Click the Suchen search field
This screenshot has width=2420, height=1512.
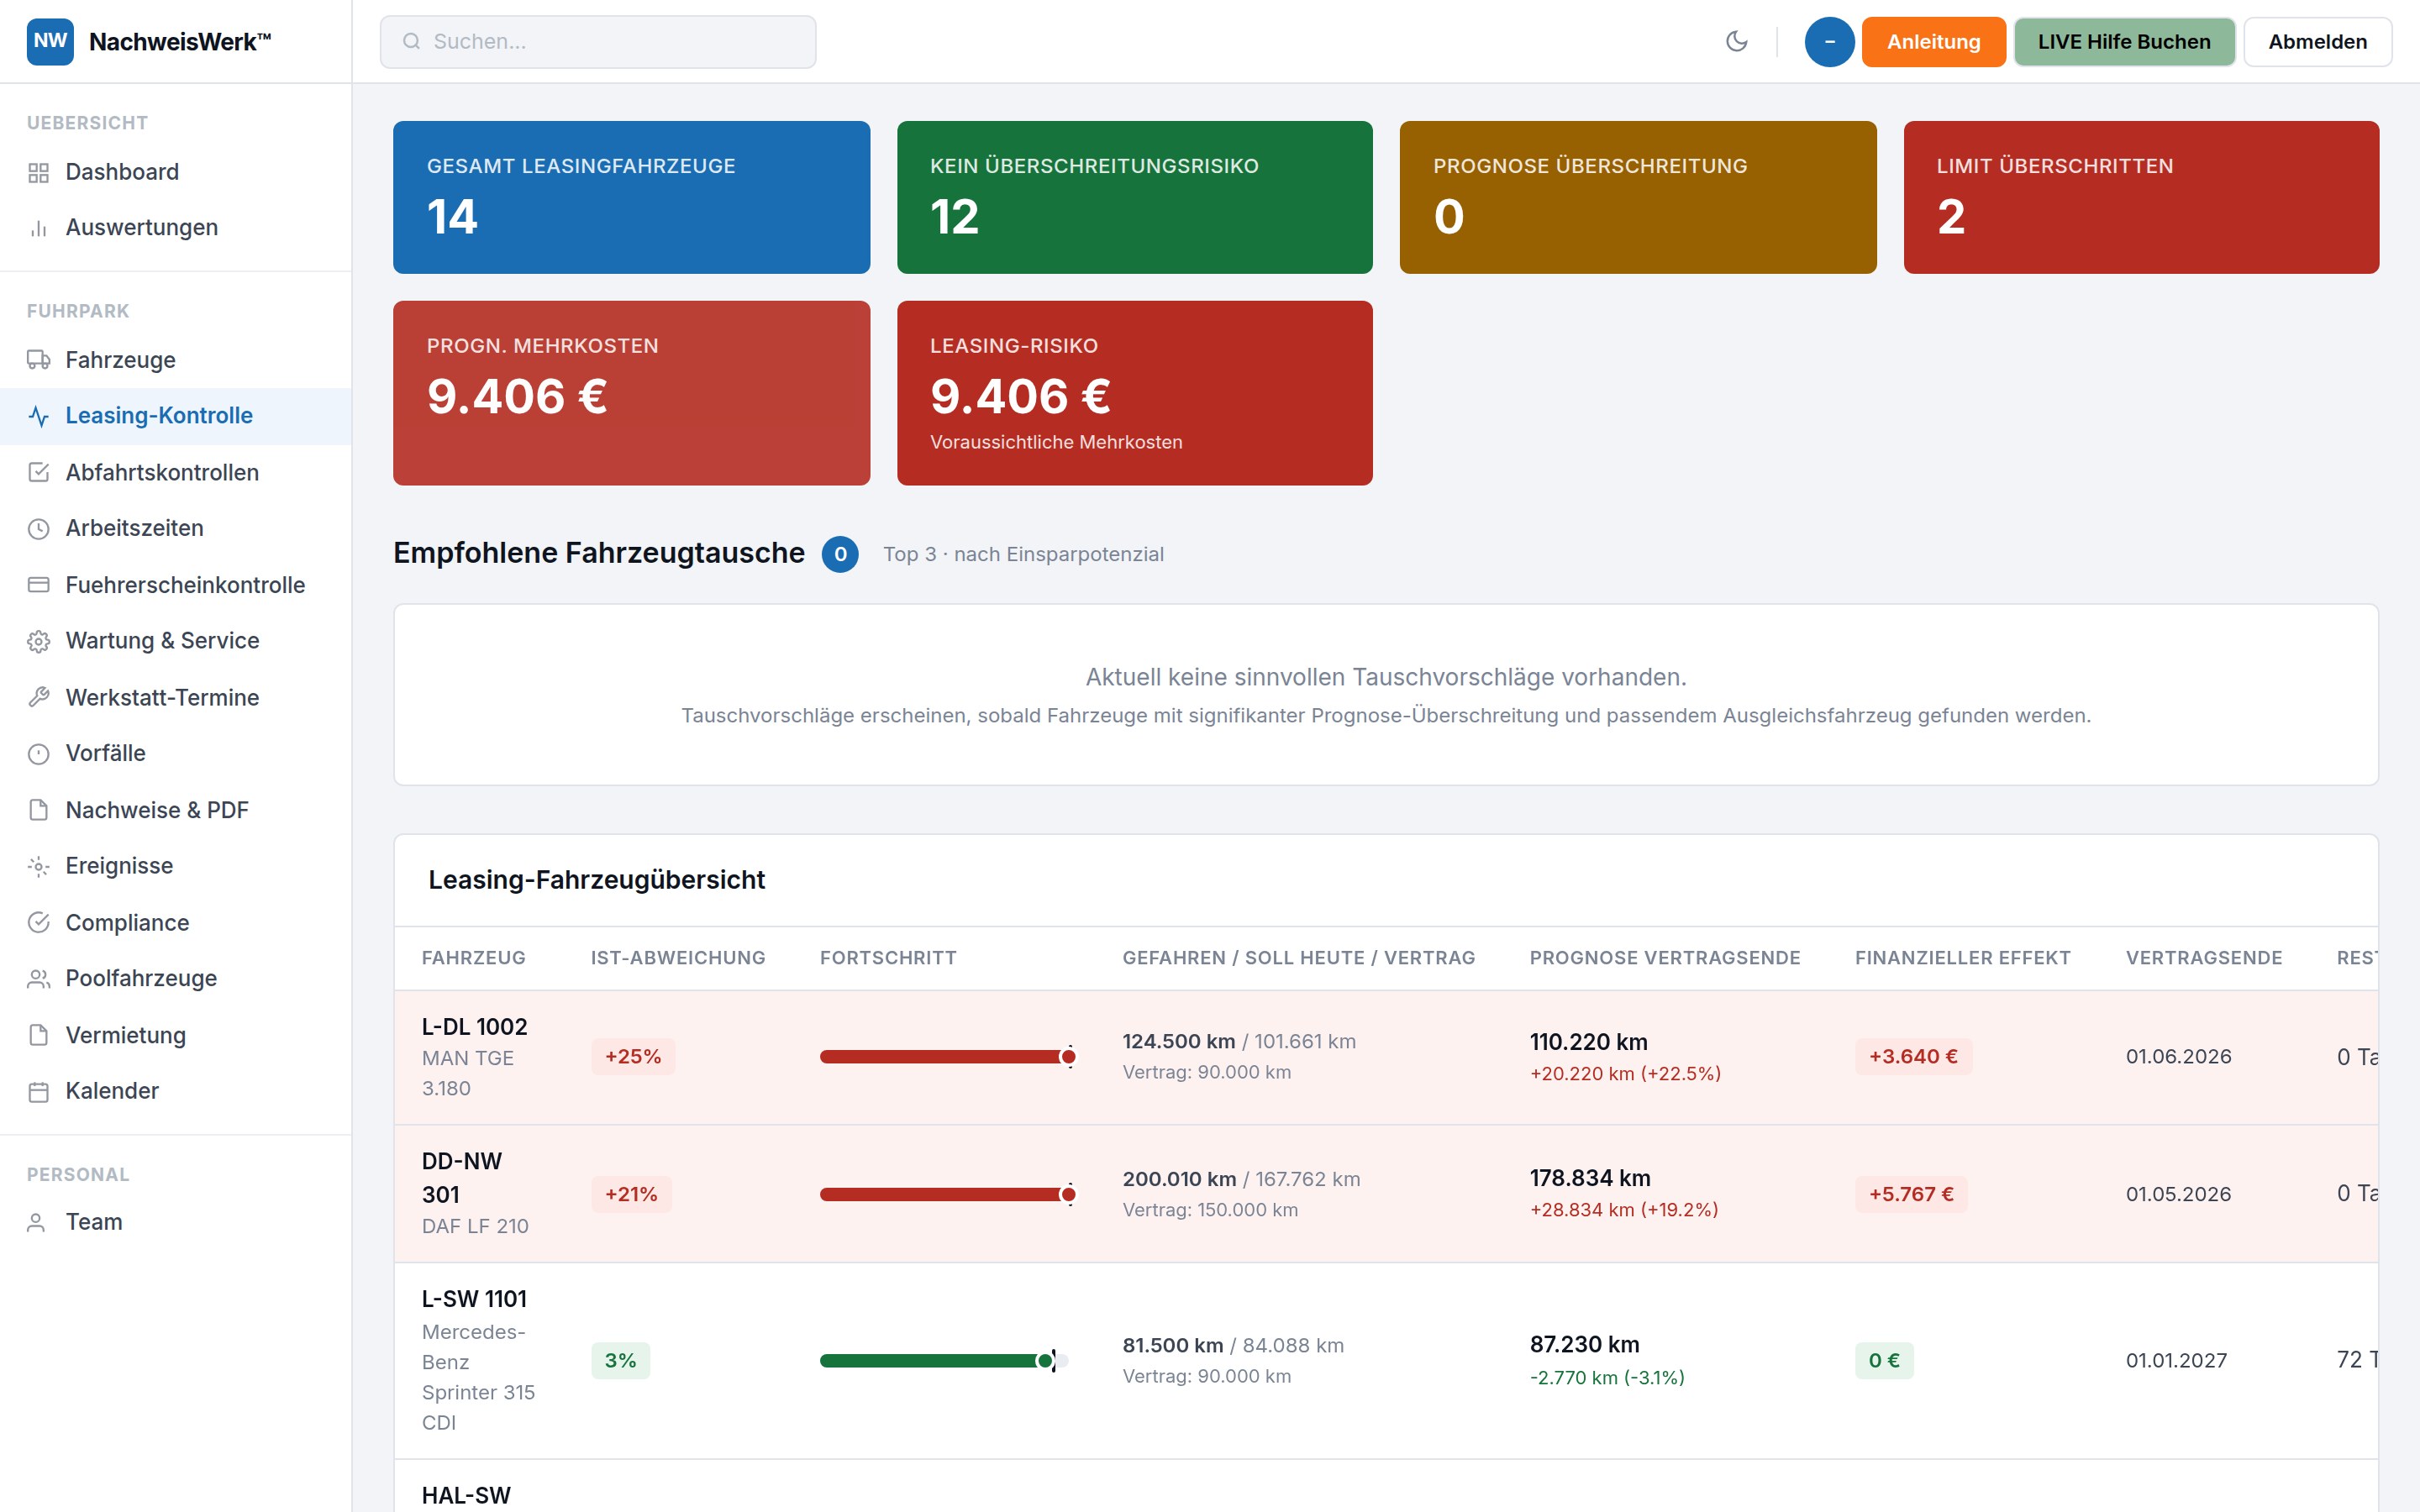point(598,42)
